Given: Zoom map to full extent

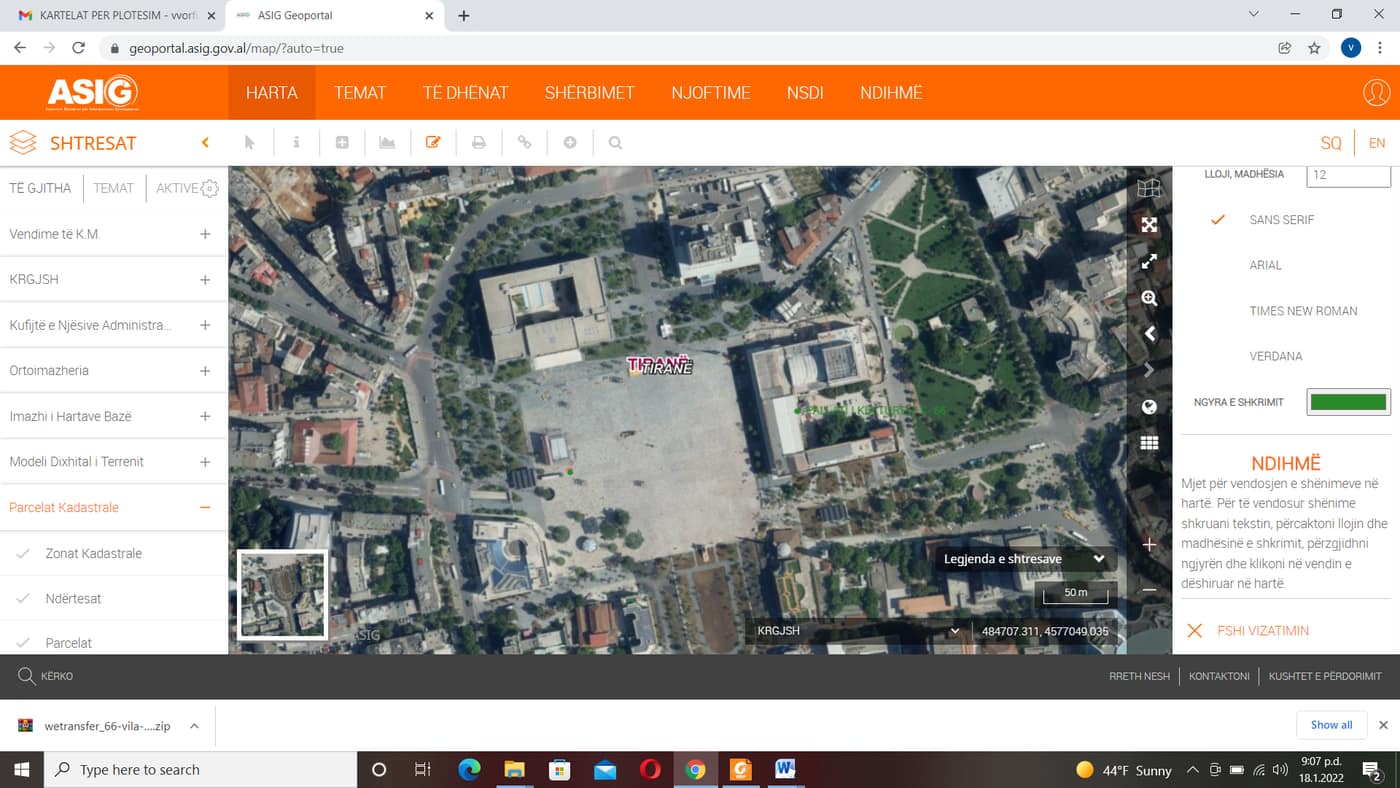Looking at the screenshot, I should pos(1149,225).
